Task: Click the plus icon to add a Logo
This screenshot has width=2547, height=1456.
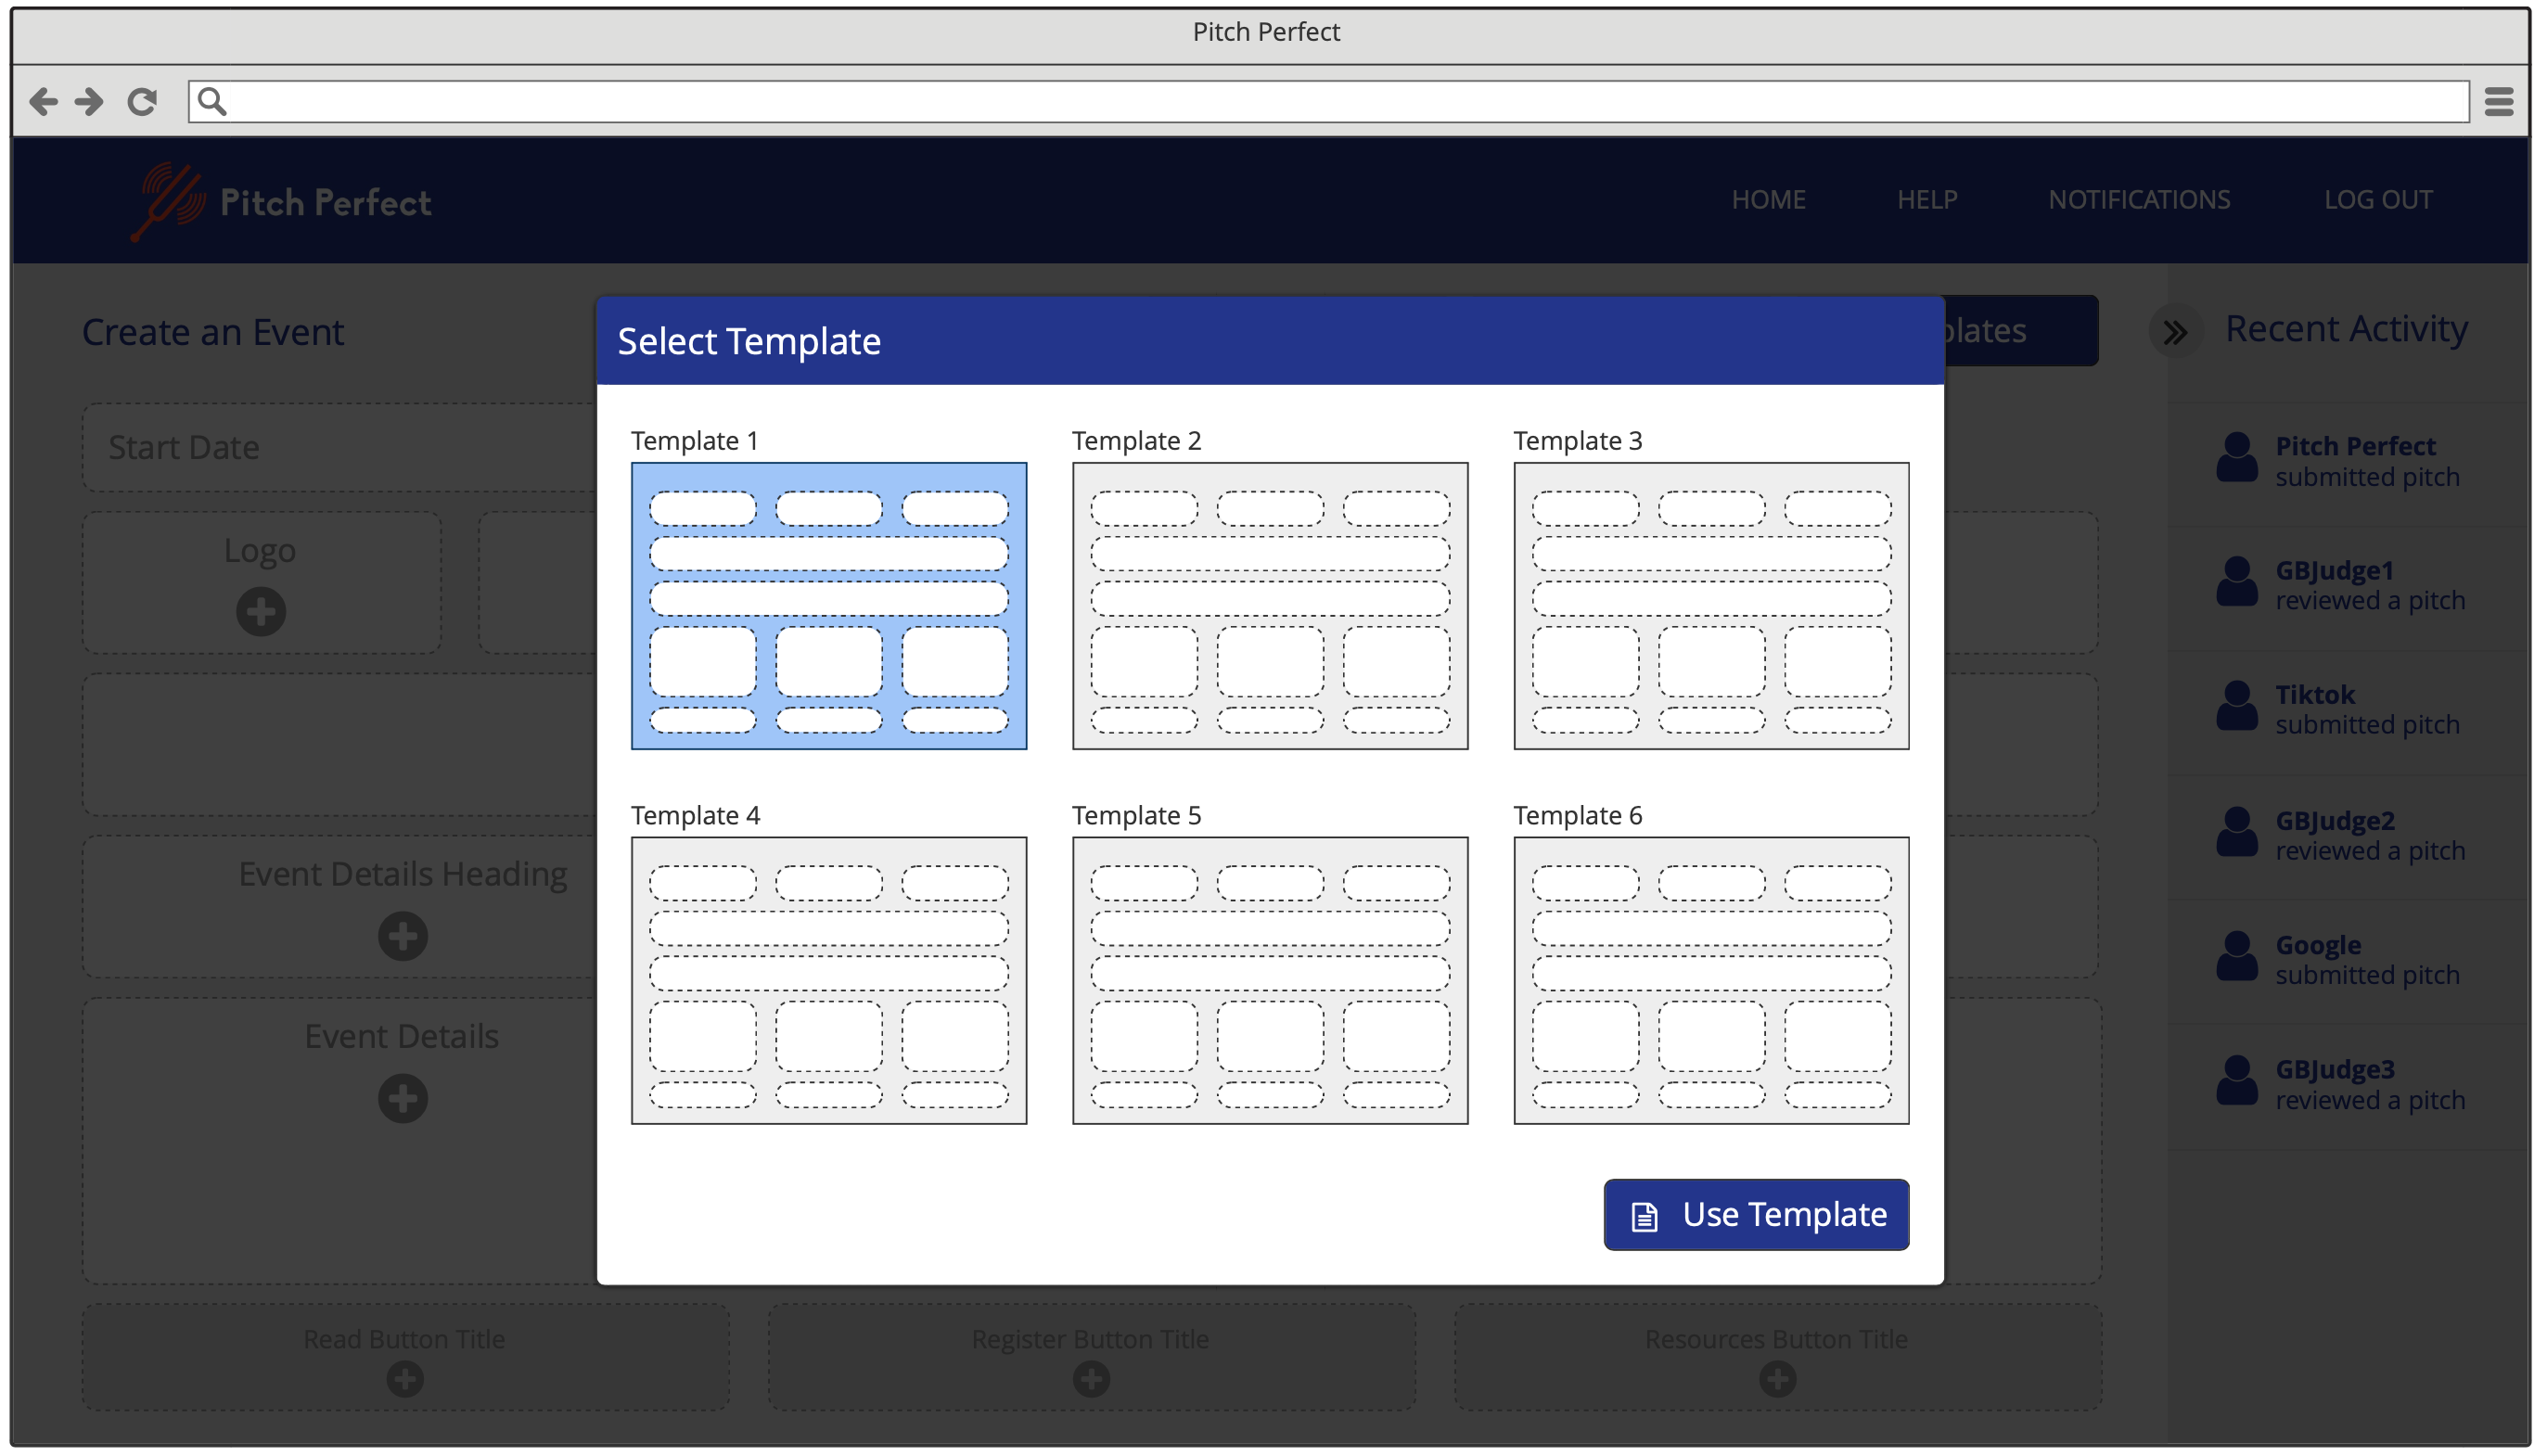Action: [x=260, y=612]
